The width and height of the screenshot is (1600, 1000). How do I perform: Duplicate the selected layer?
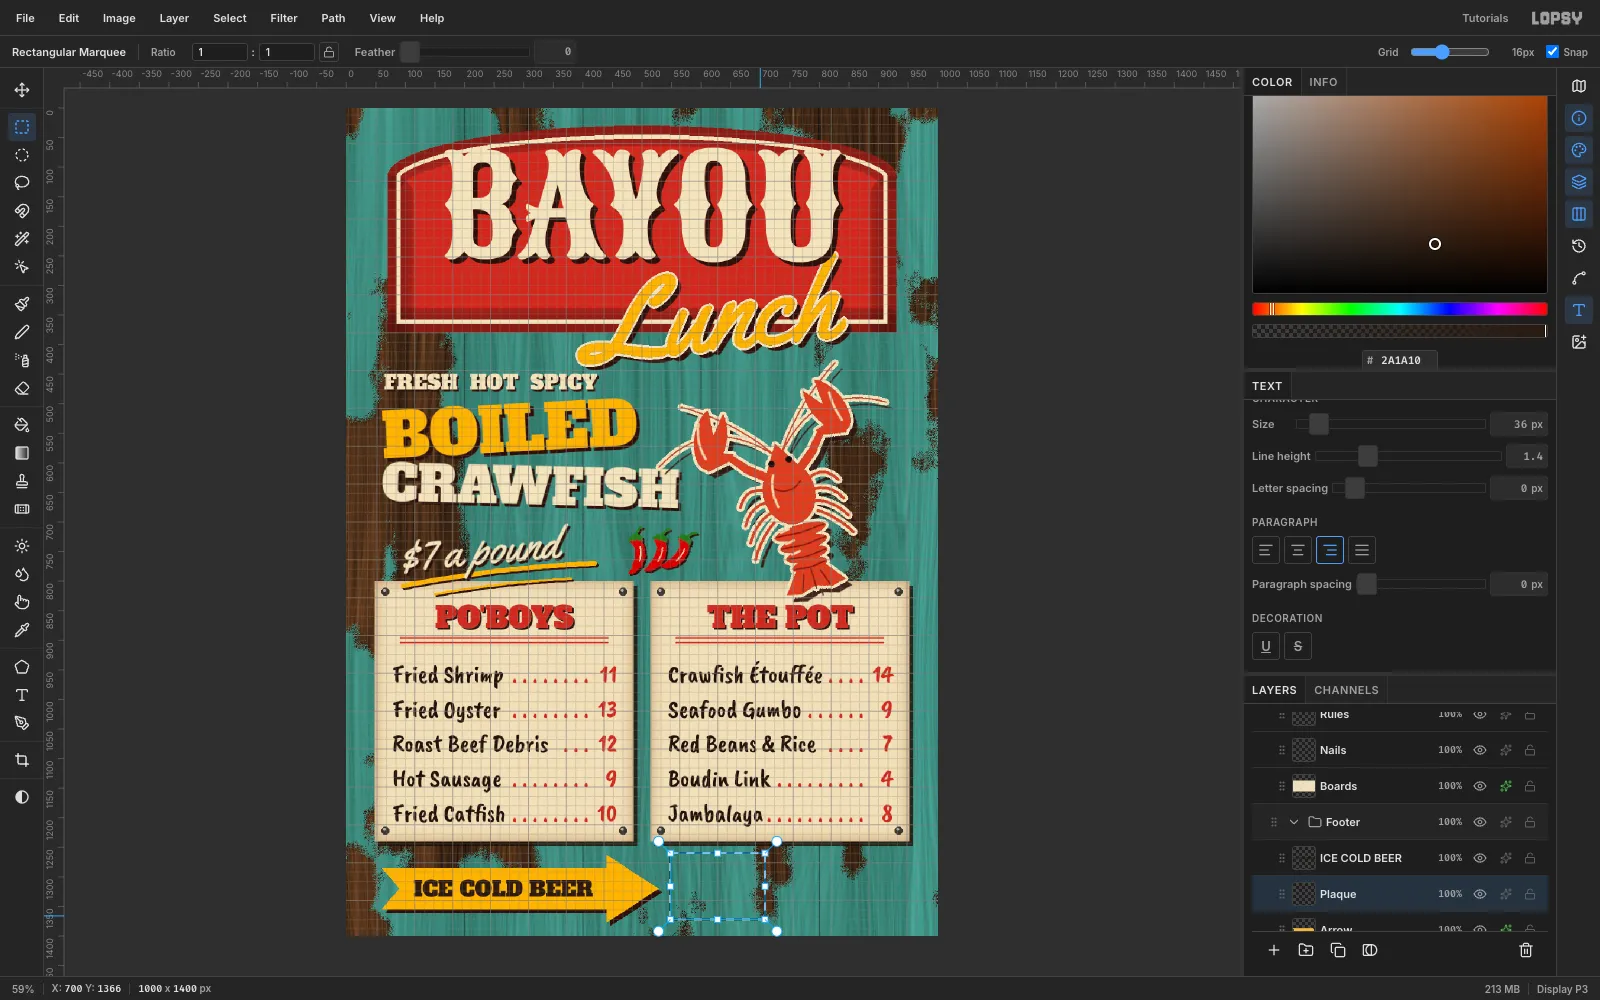1338,950
